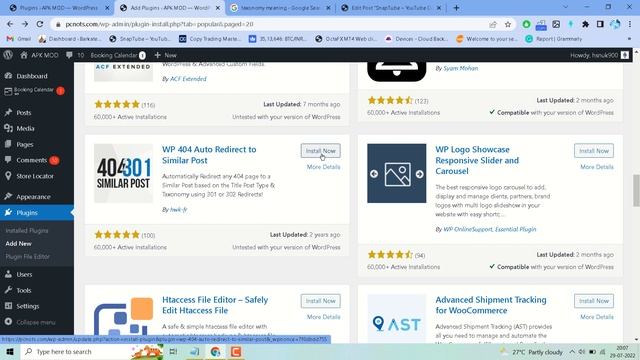Viewport: 640px width, 360px height.
Task: Open Tools menu in sidebar
Action: [24, 290]
